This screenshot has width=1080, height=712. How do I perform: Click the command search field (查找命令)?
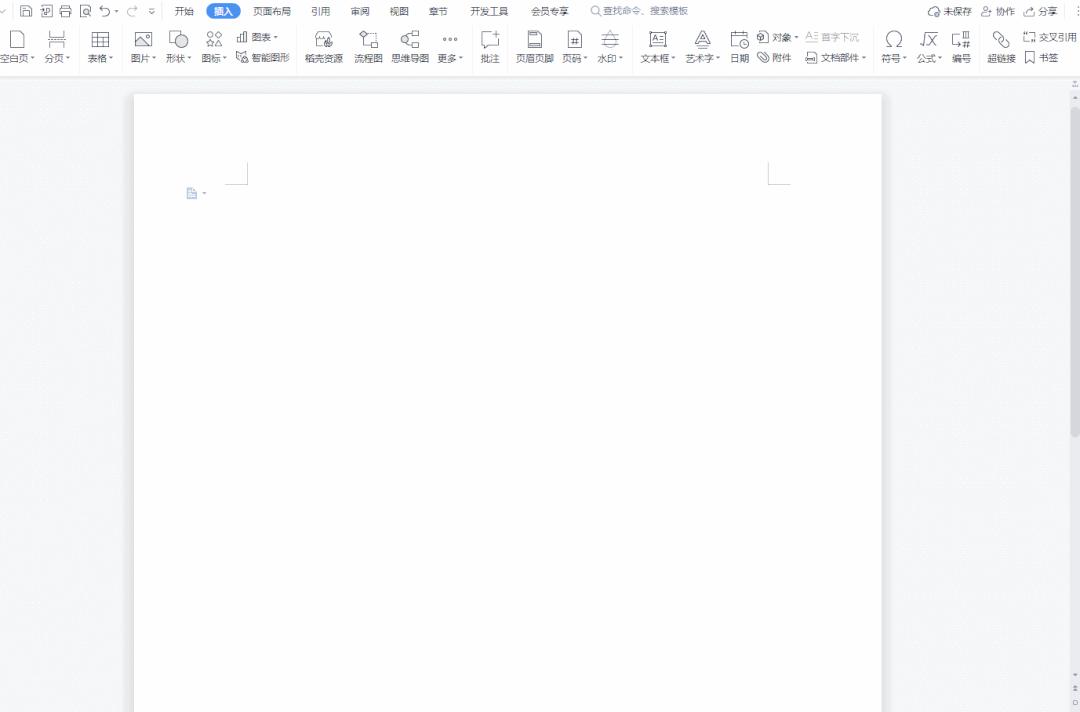click(x=639, y=11)
